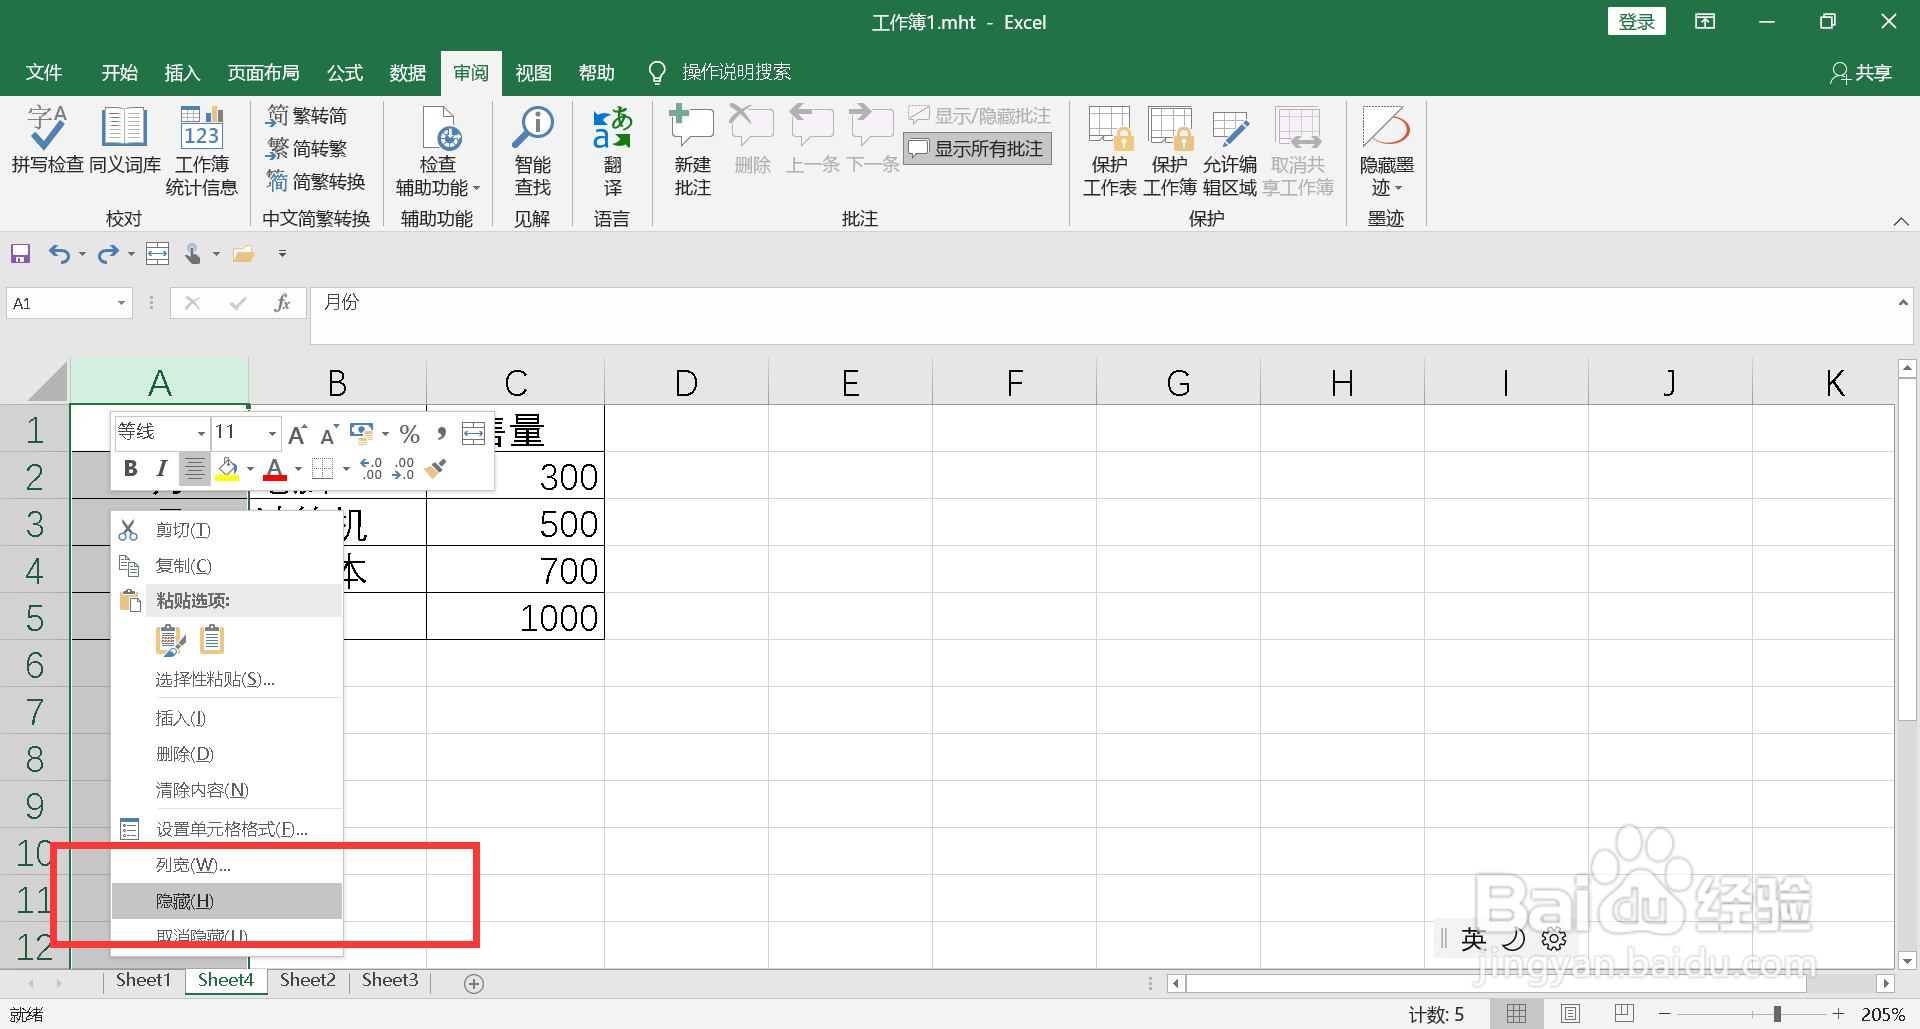Increase font size in the mini toolbar
The image size is (1920, 1029).
297,434
